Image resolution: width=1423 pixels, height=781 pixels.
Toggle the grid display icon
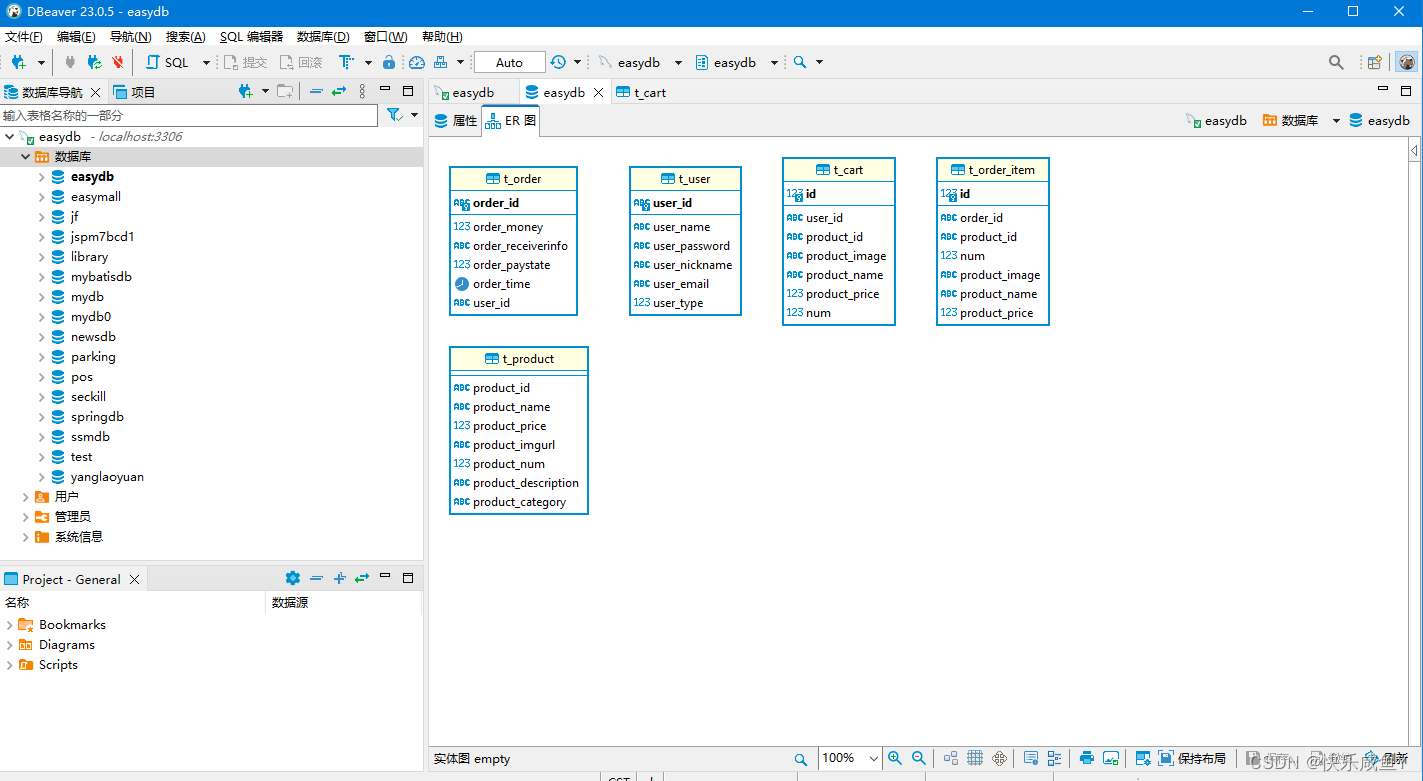tap(975, 758)
